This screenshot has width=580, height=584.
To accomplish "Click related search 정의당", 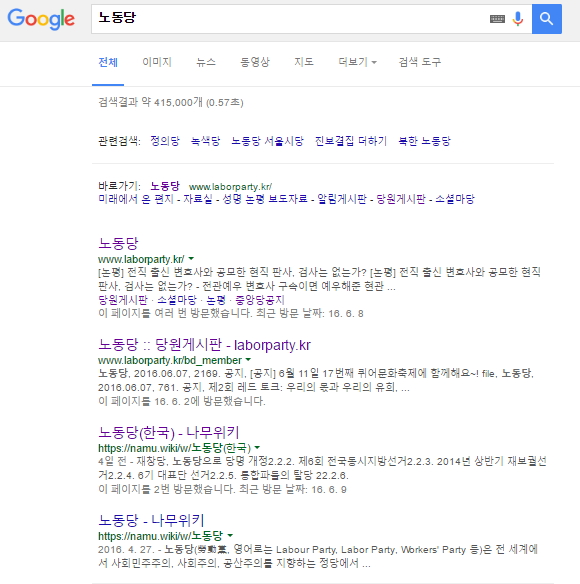I will click(165, 141).
